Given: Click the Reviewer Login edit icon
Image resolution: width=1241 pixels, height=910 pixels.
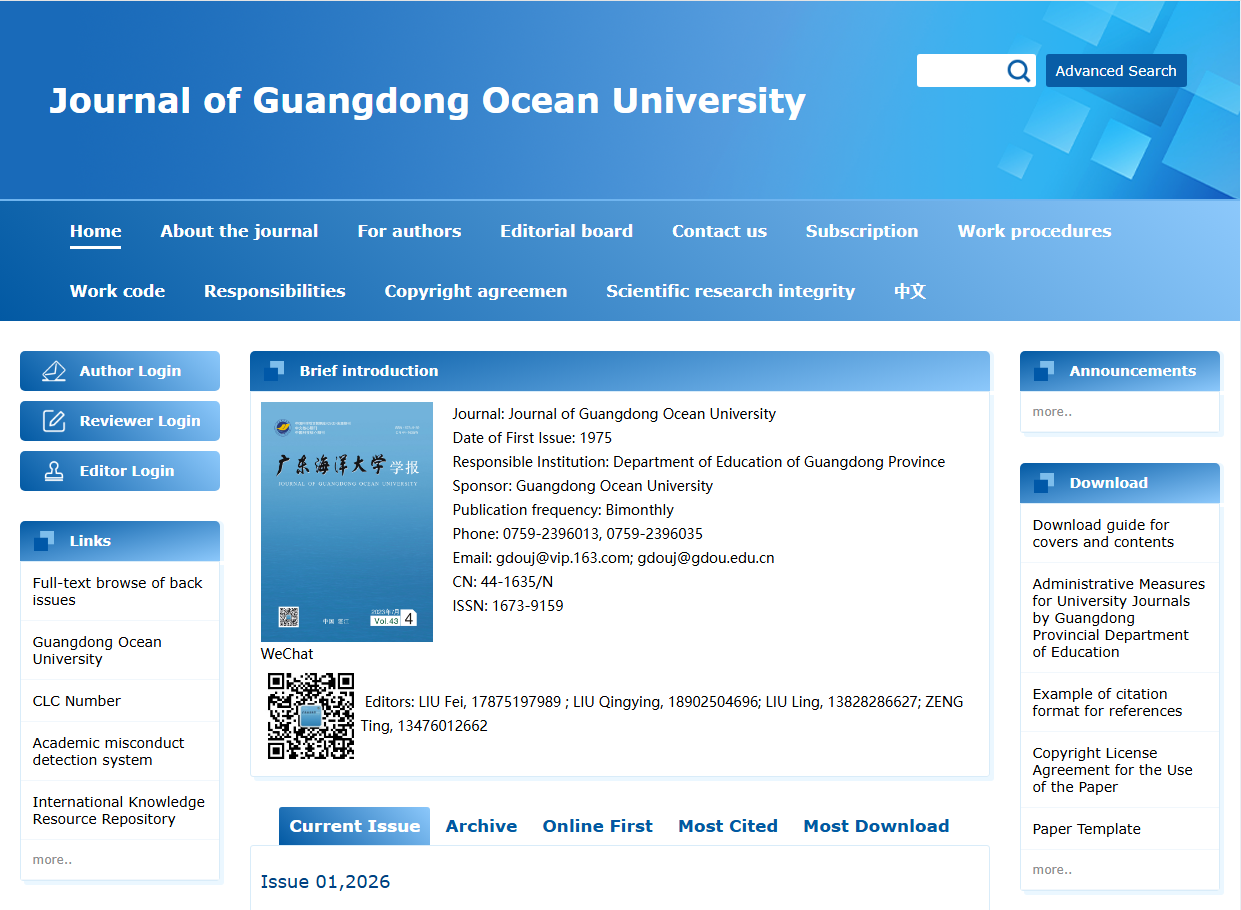Looking at the screenshot, I should click(x=54, y=421).
